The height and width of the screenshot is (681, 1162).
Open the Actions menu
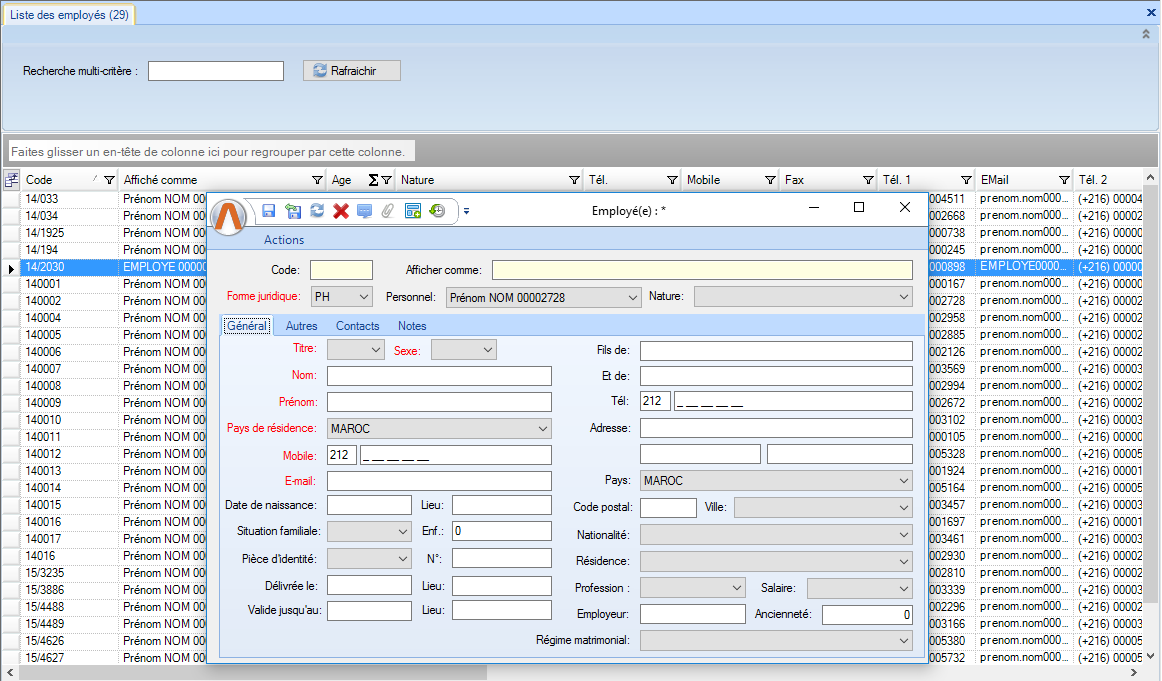(284, 240)
